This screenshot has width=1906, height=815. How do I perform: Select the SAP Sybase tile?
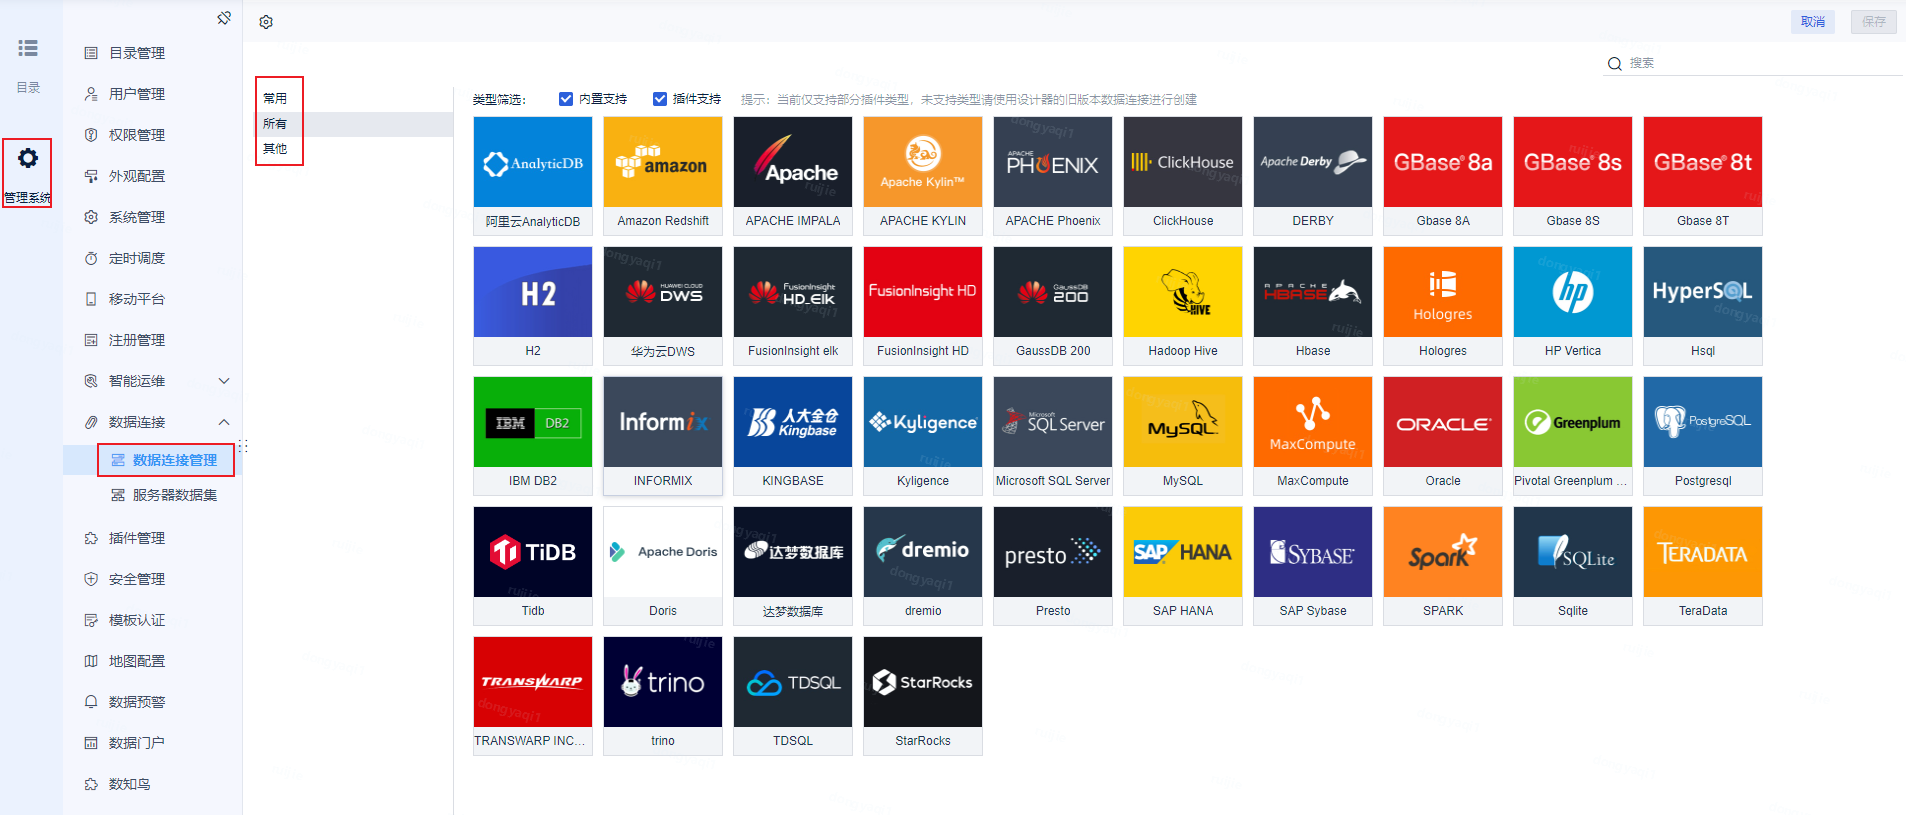click(1313, 566)
